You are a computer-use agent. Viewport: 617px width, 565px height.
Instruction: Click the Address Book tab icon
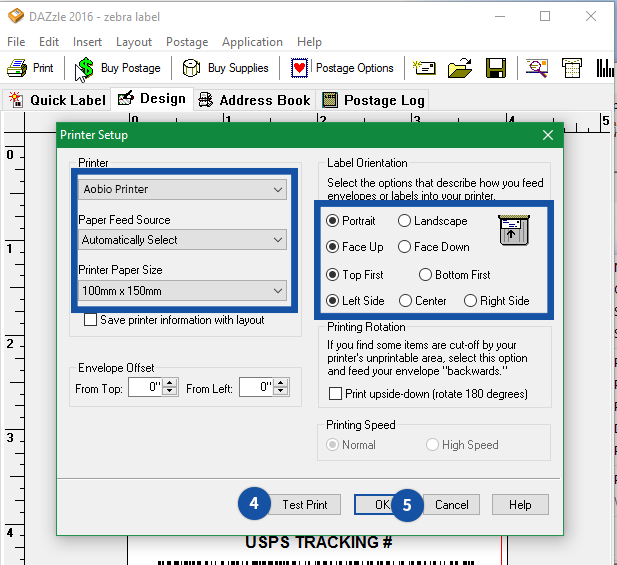[x=206, y=100]
